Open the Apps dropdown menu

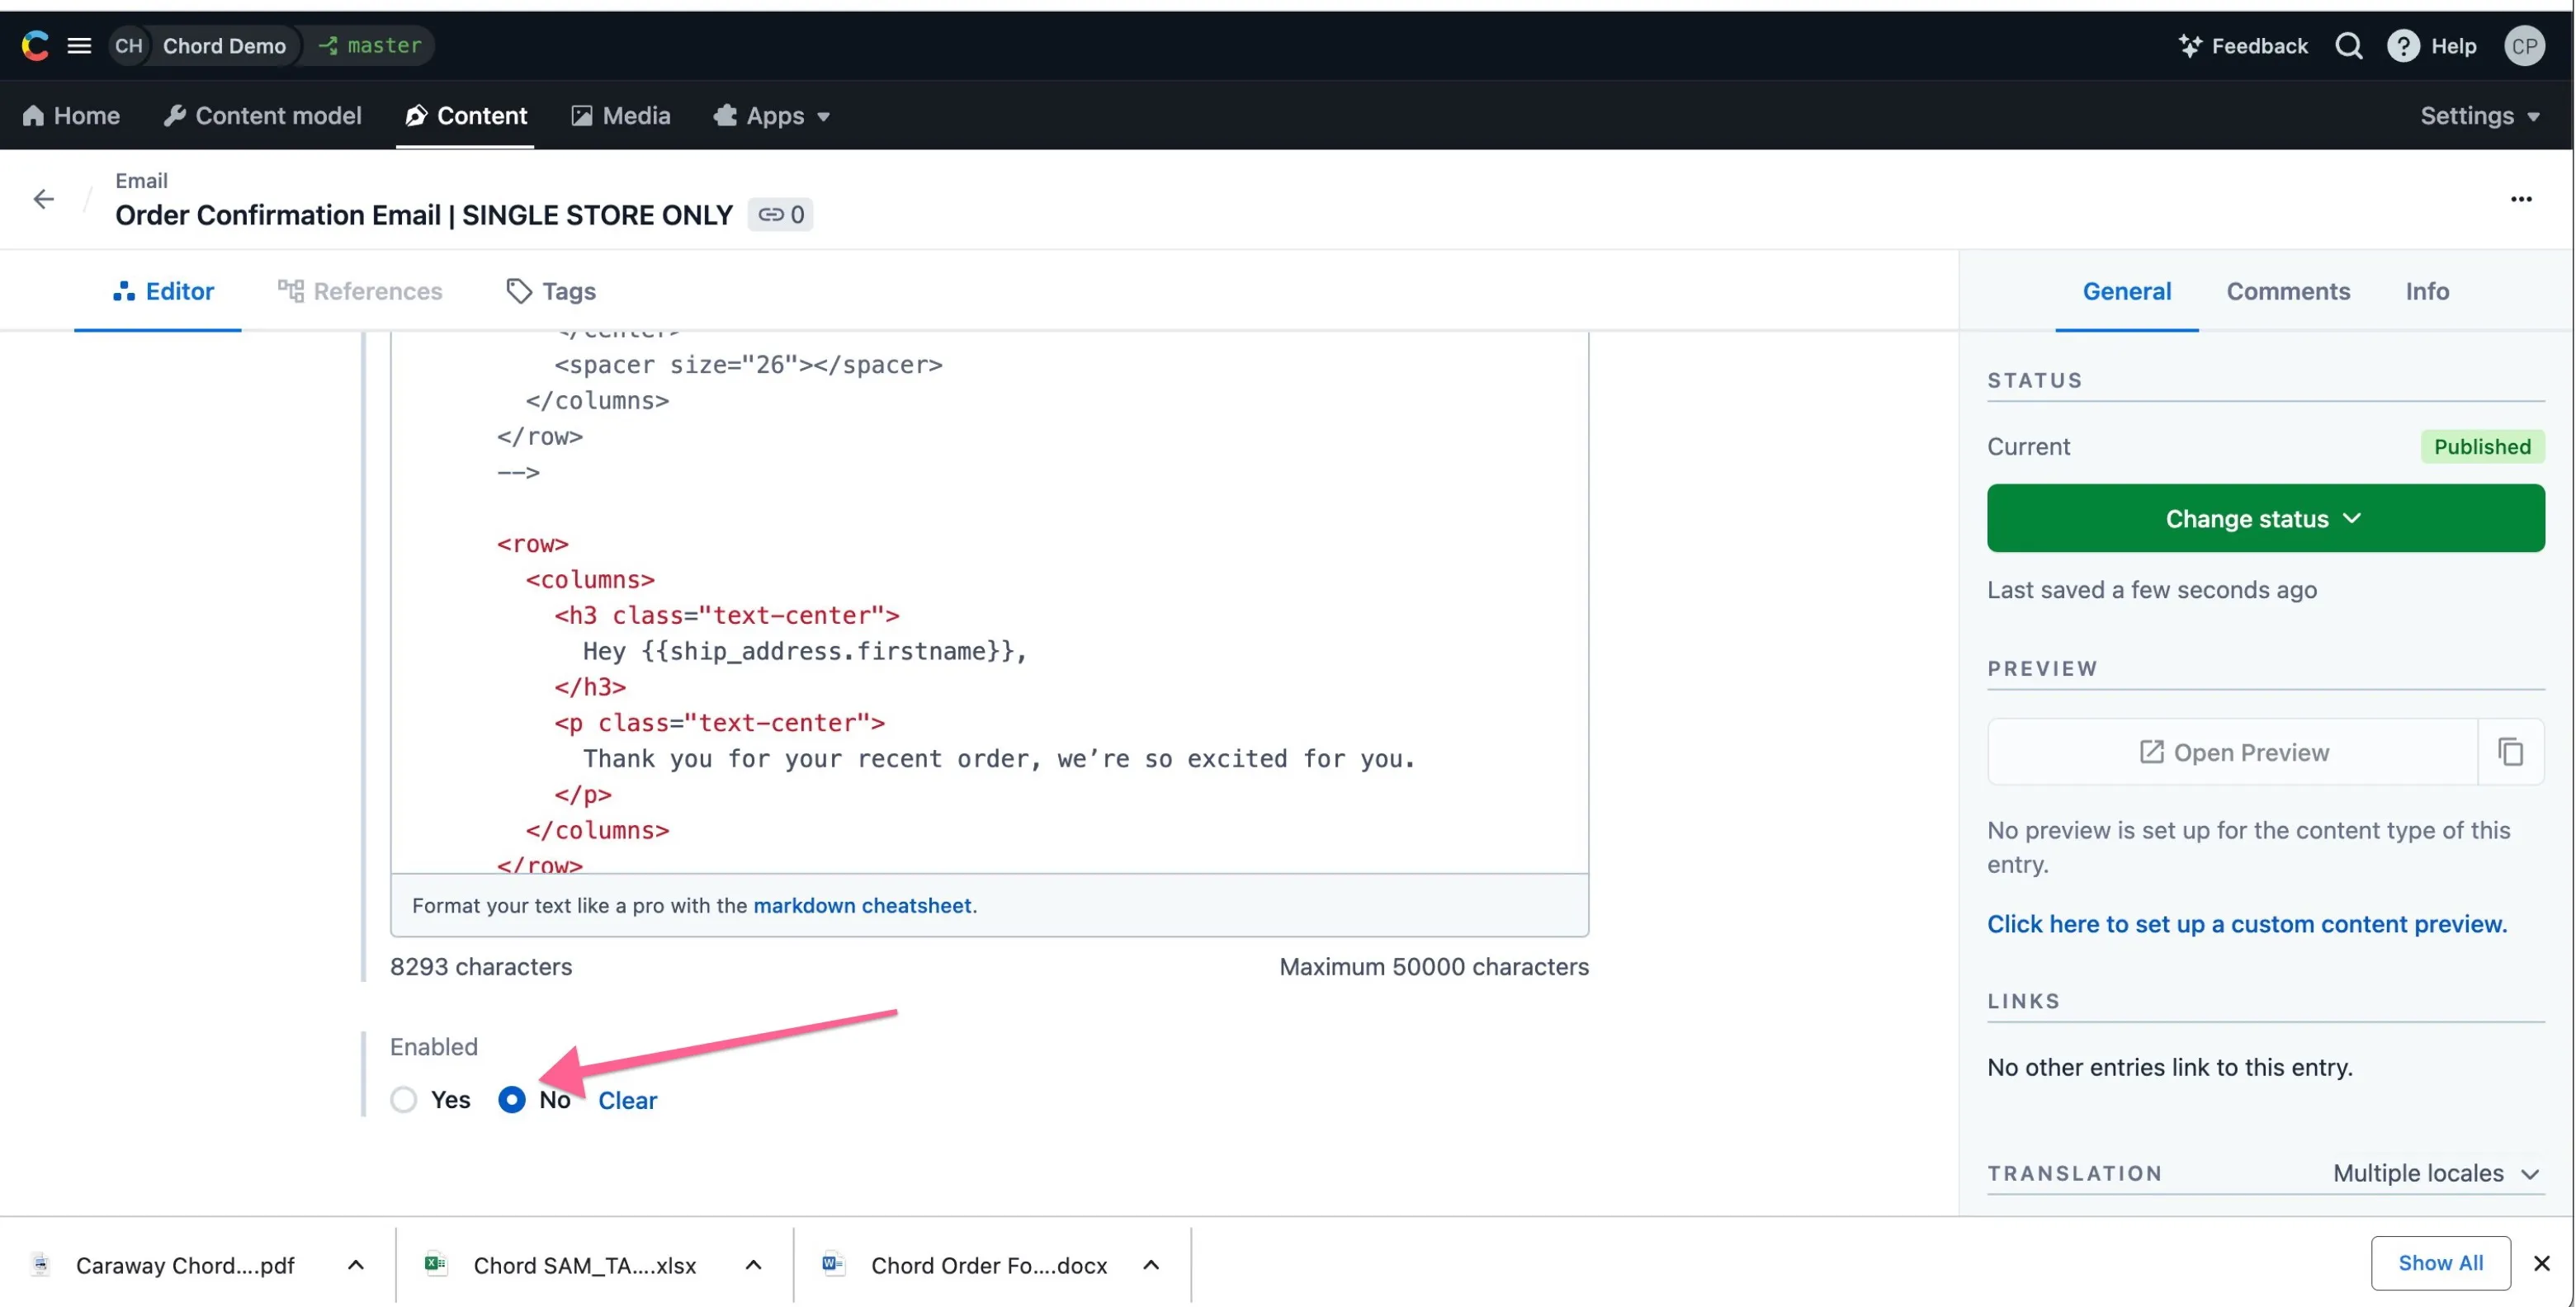pyautogui.click(x=772, y=115)
